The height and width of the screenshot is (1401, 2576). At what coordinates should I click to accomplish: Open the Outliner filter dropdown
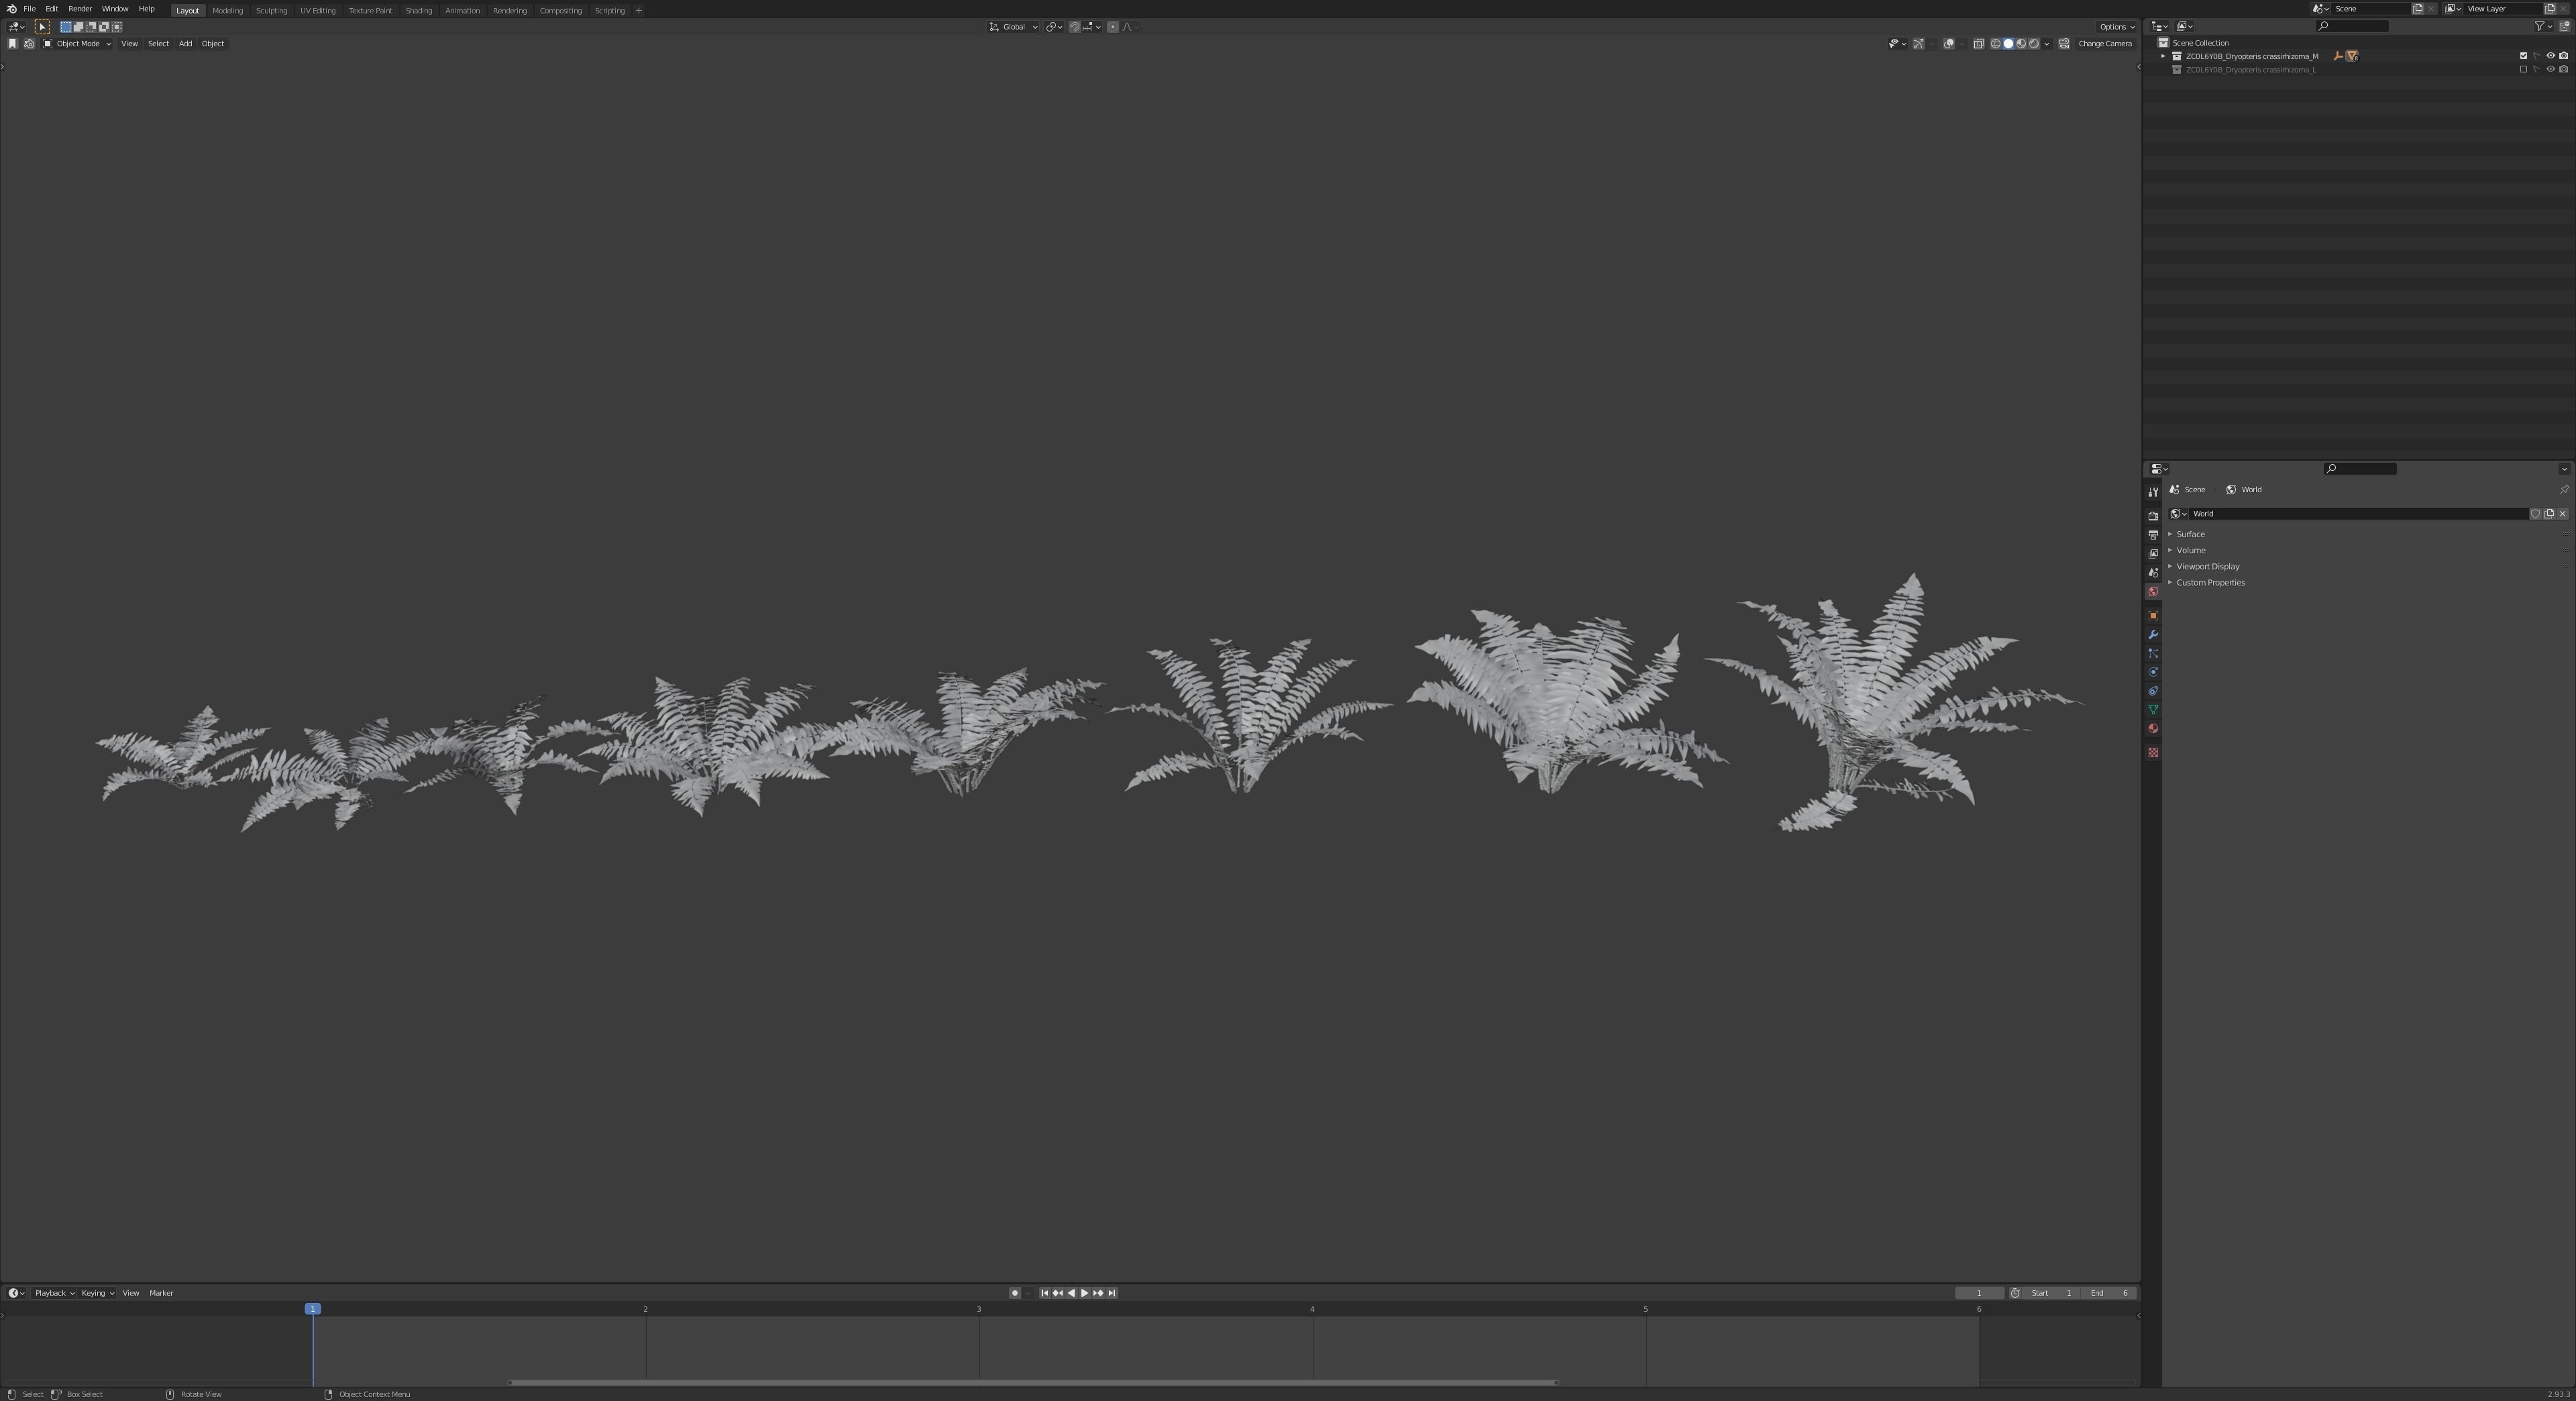point(2543,27)
